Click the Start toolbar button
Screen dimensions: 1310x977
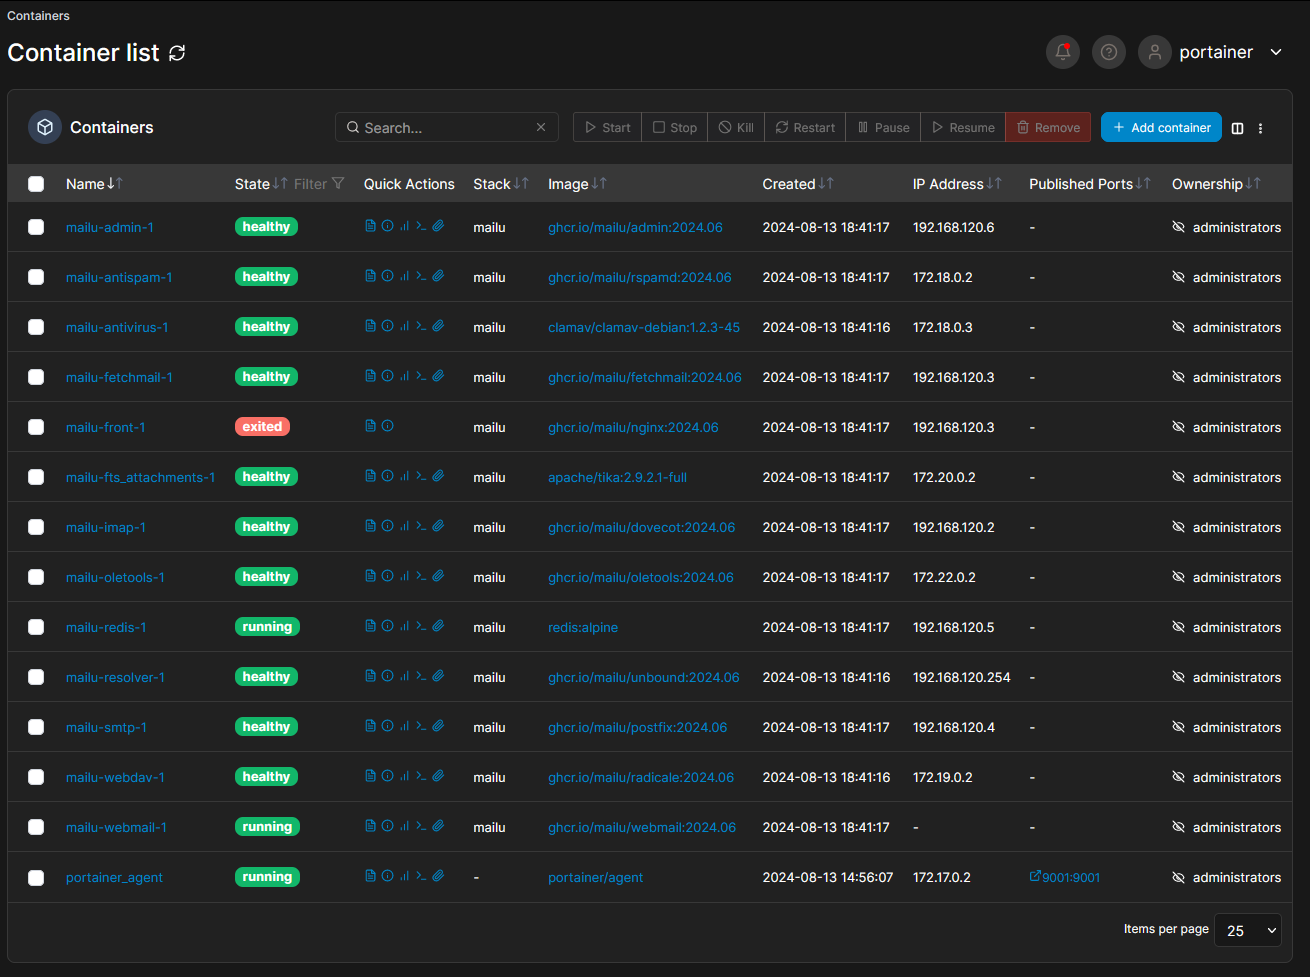607,127
